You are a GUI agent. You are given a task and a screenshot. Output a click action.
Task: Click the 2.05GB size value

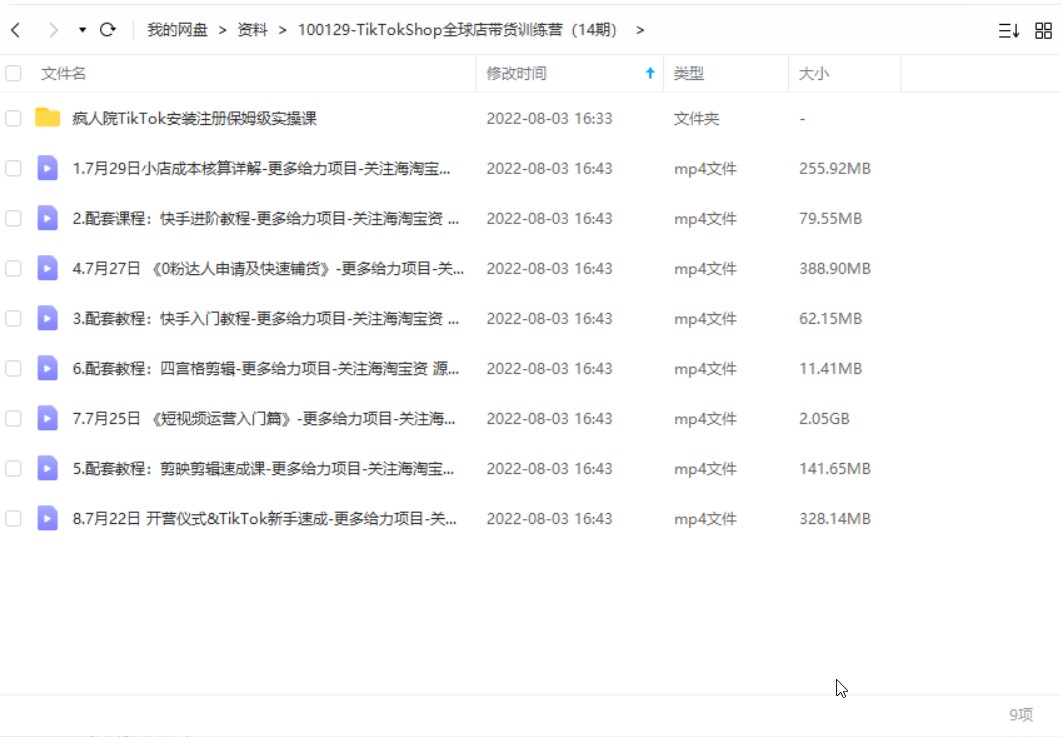[823, 419]
